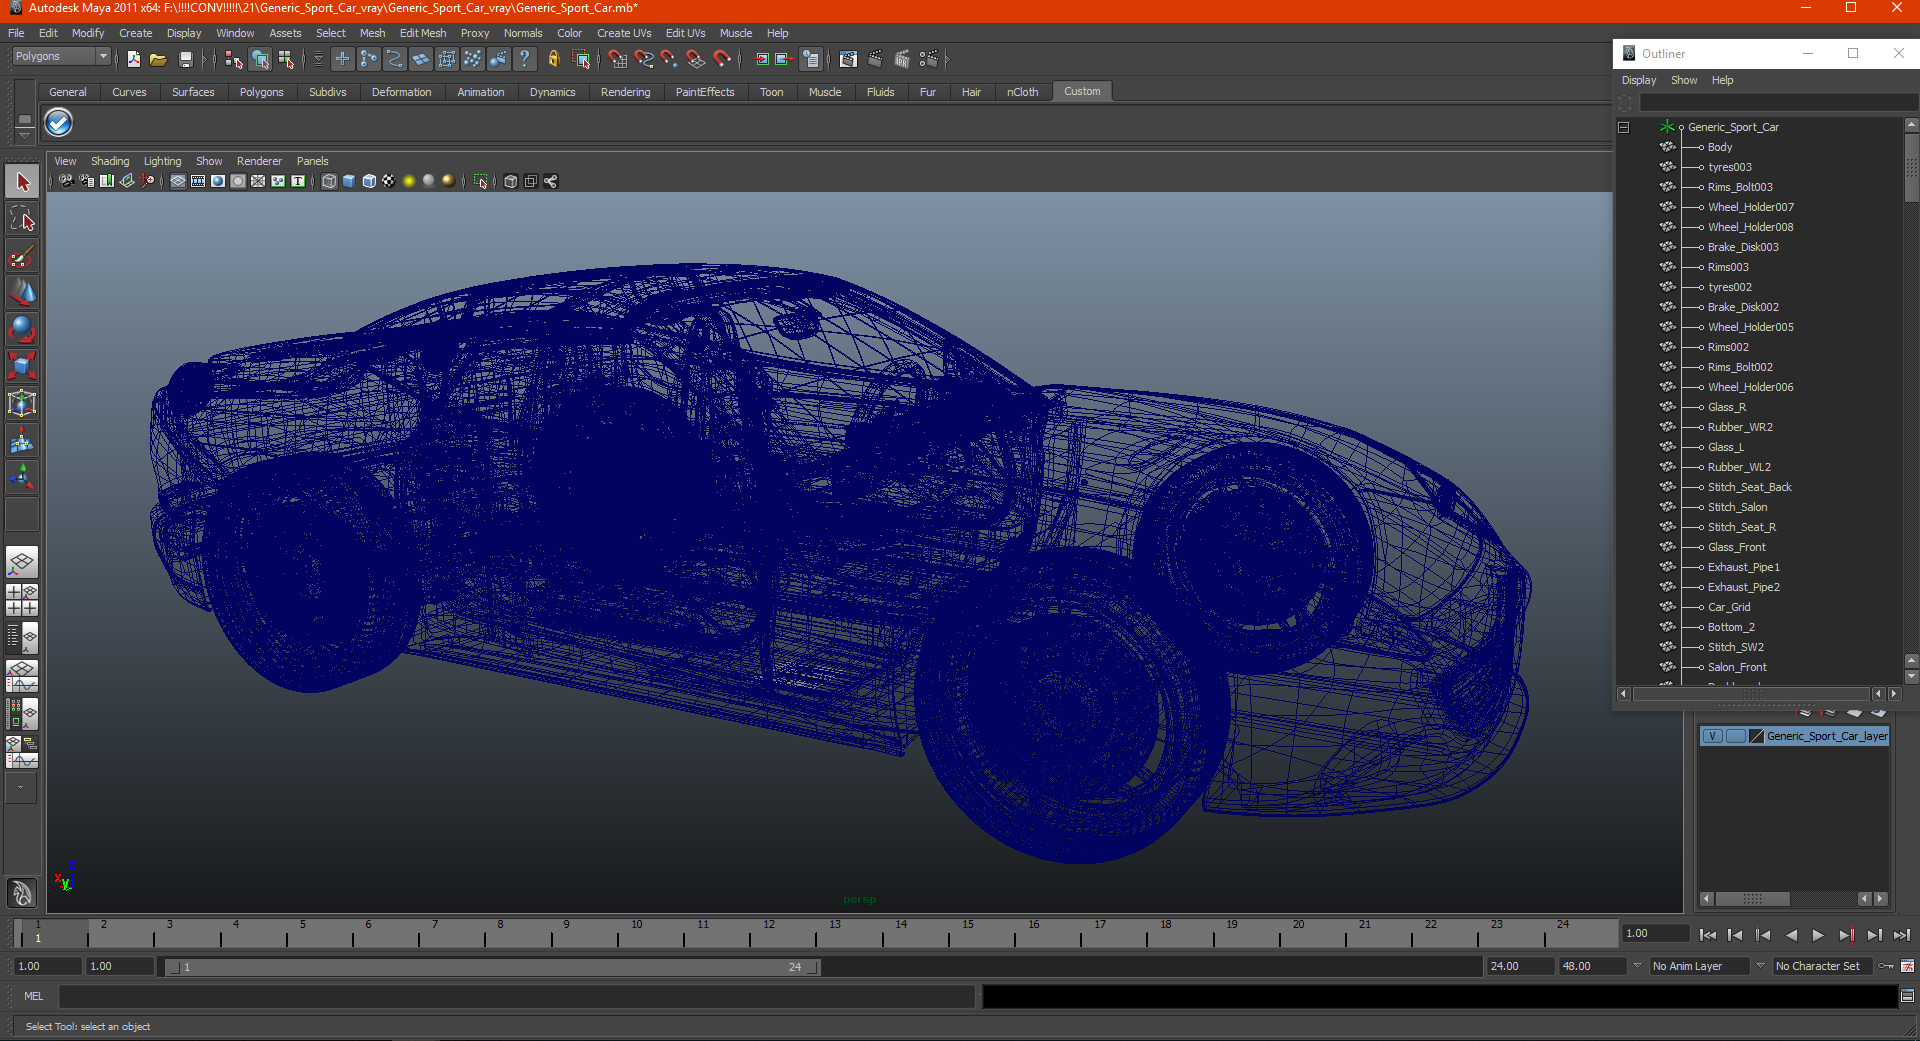Click Select by hierarchy mode icon

coord(233,60)
